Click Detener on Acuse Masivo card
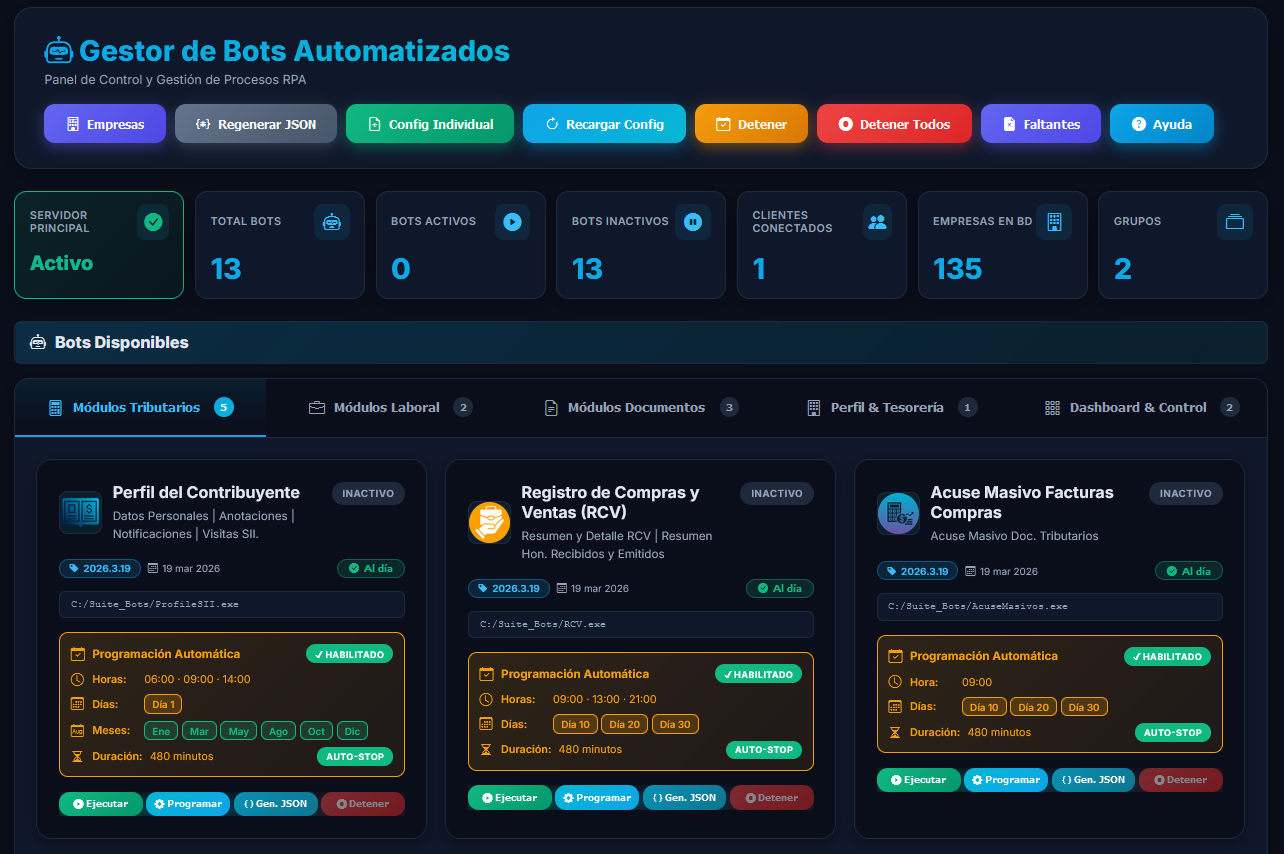This screenshot has height=854, width=1284. tap(1181, 780)
